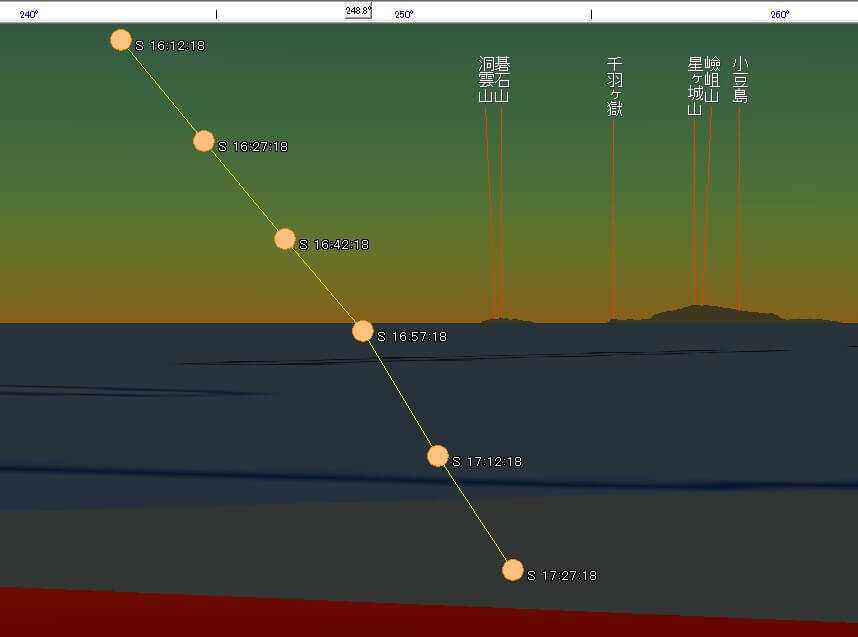The width and height of the screenshot is (858, 637).
Task: Click the sun marker at 17:27:18
Action: (x=512, y=570)
